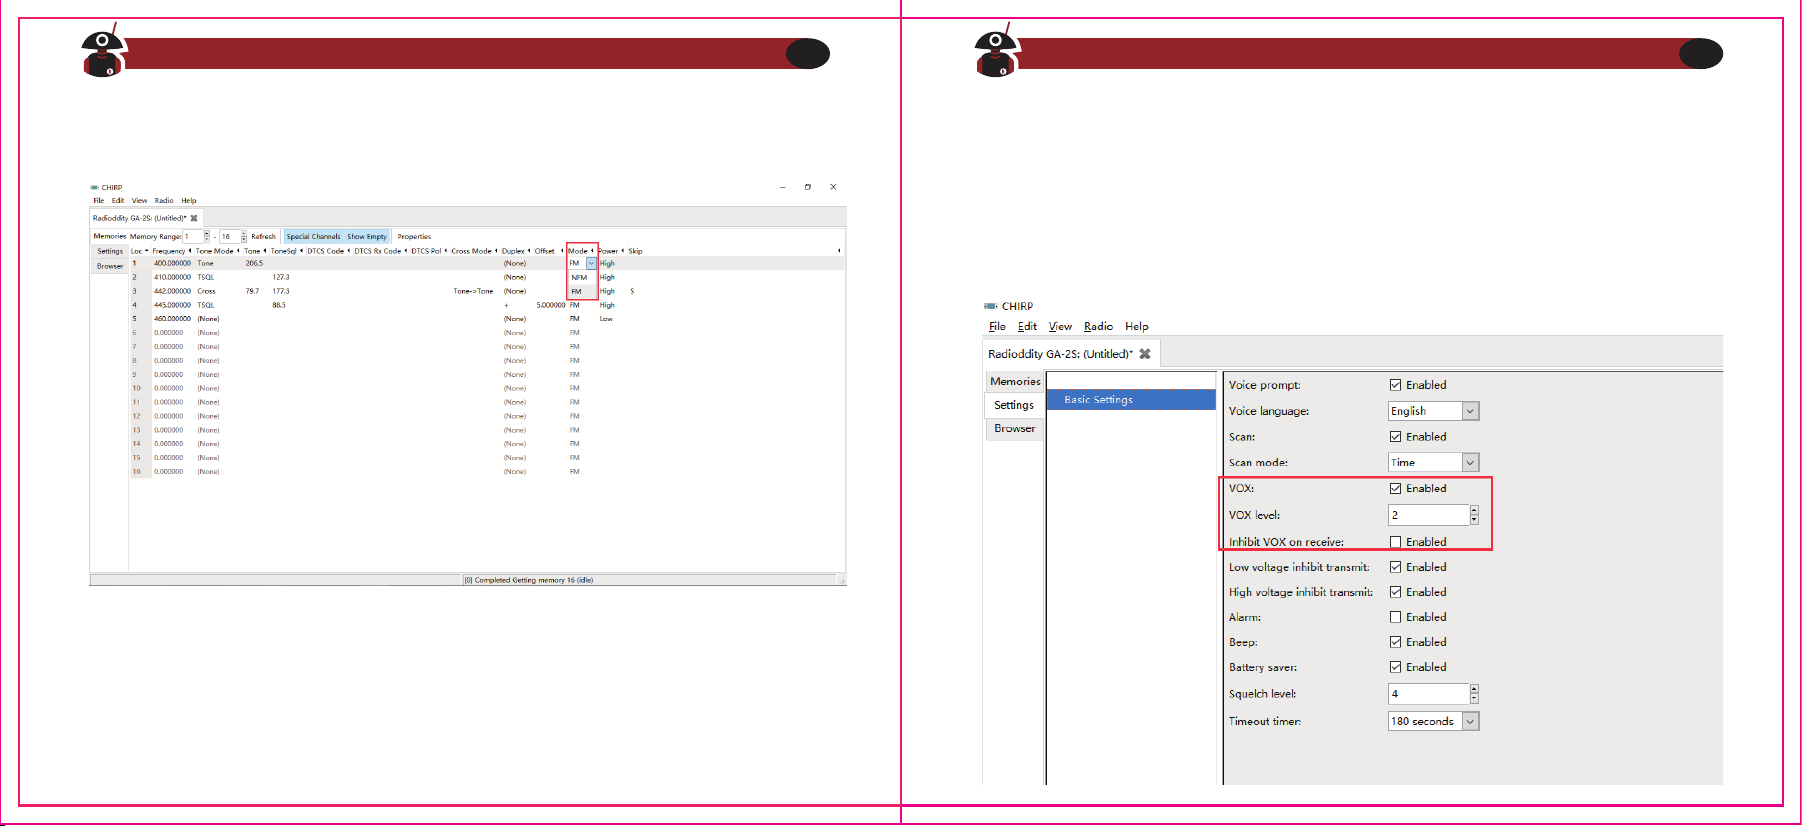Image resolution: width=1803 pixels, height=826 pixels.
Task: Open the Voice language dropdown showing English
Action: pyautogui.click(x=1433, y=411)
